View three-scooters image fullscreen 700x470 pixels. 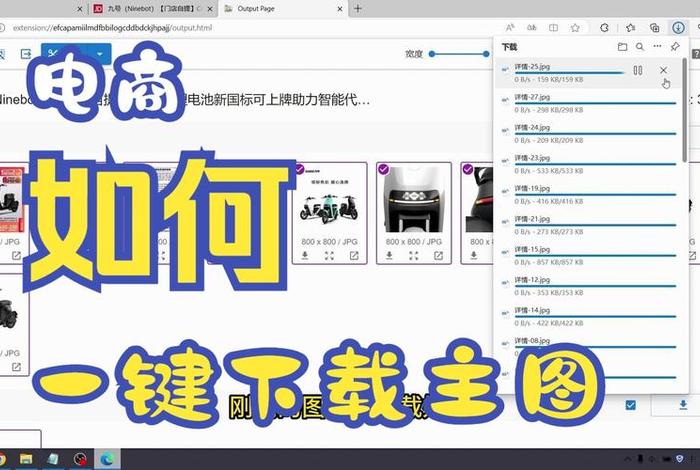coord(329,255)
